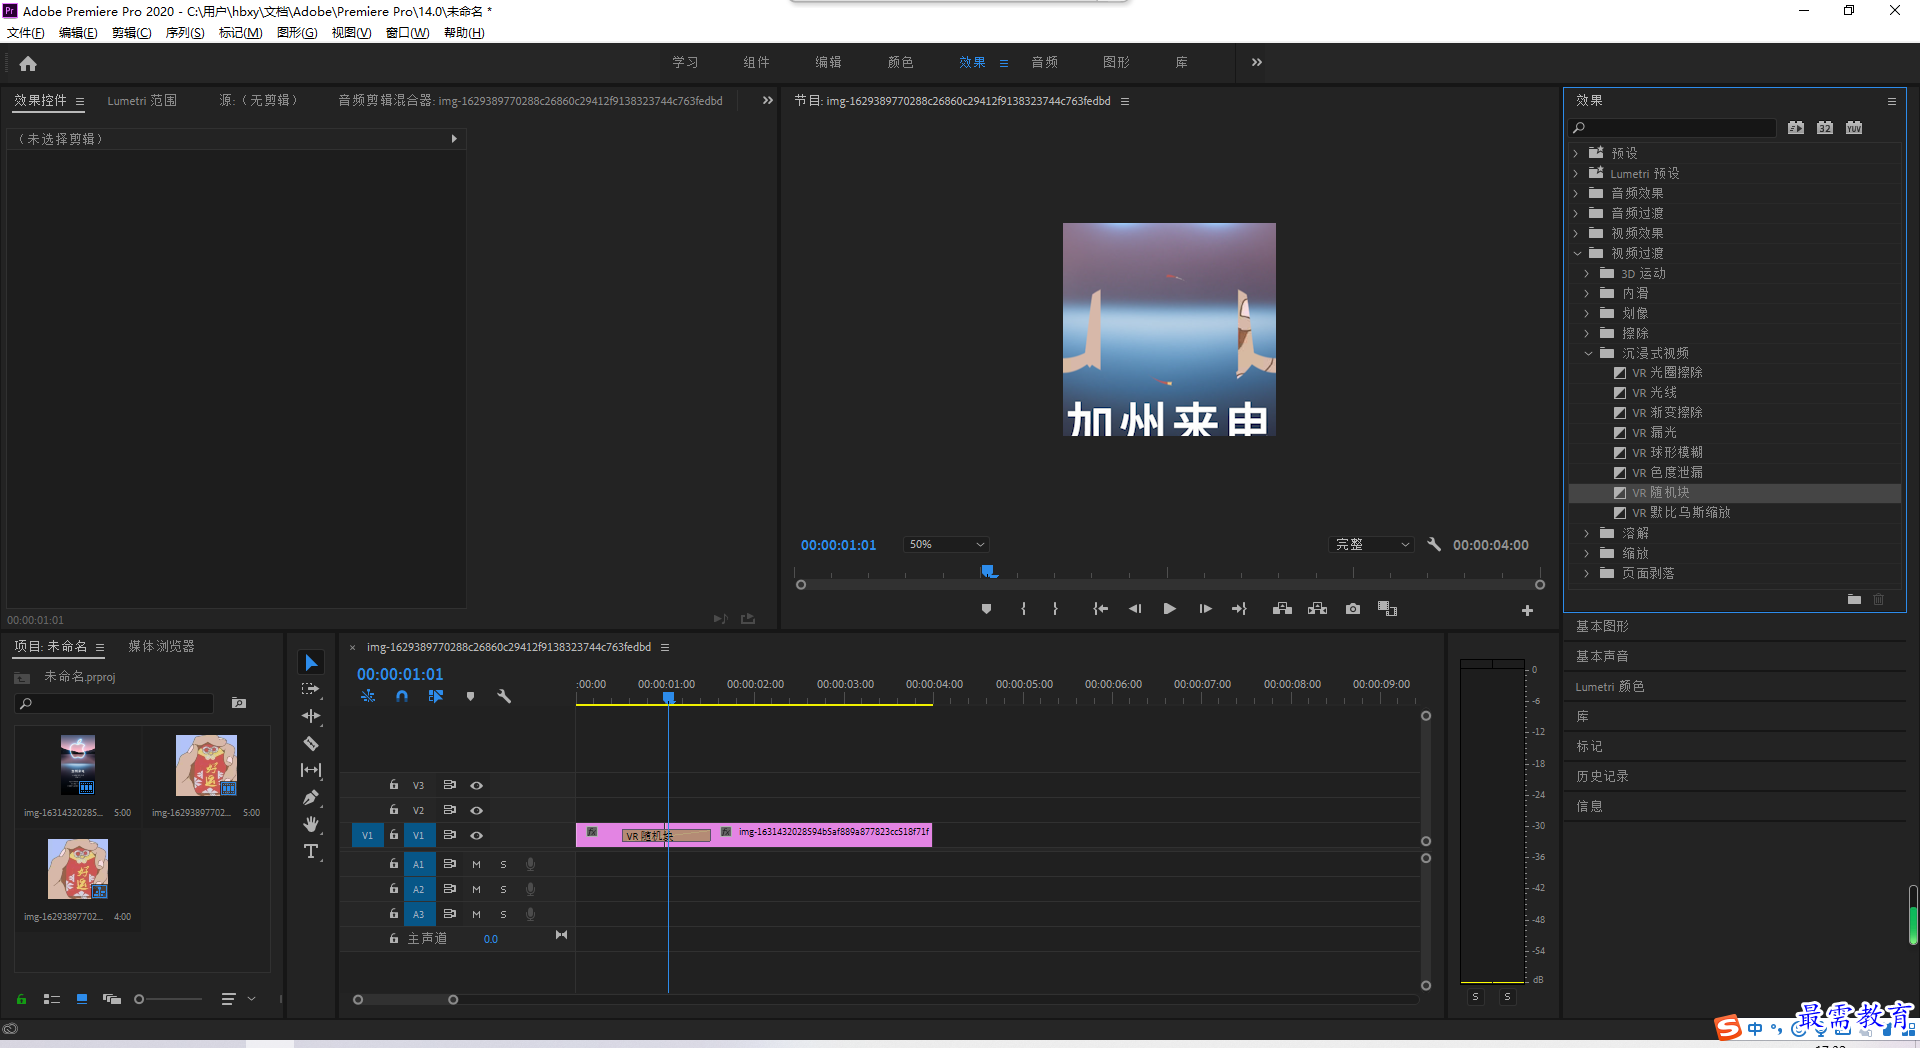1920x1048 pixels.
Task: Collapse the 沉浸式视频 folder
Action: coord(1587,353)
